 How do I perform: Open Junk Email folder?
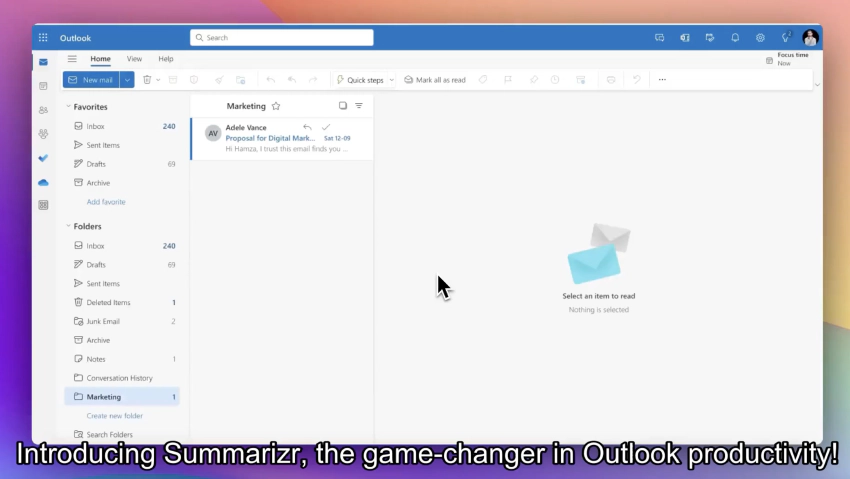[123, 321]
